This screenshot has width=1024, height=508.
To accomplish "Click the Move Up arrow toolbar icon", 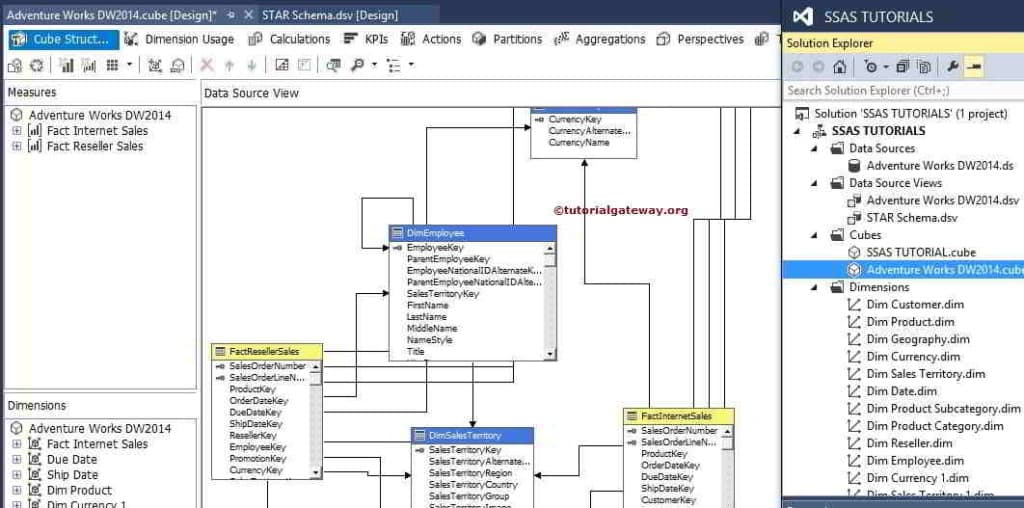I will tap(229, 65).
